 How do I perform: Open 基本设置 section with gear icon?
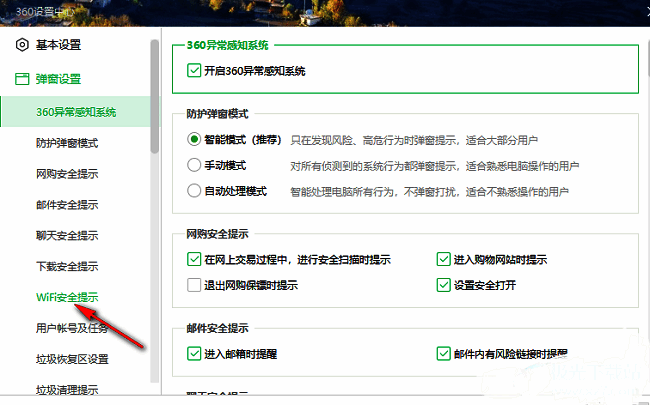coord(48,45)
